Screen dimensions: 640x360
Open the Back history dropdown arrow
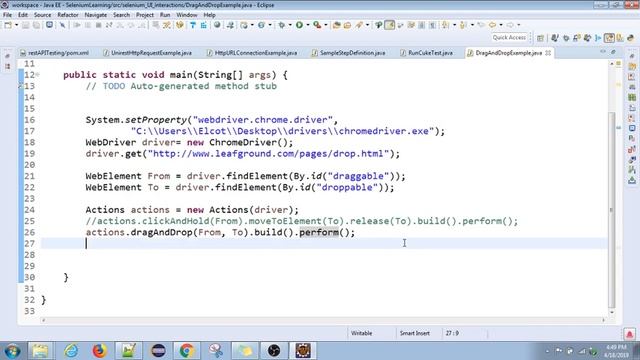pyautogui.click(x=501, y=25)
